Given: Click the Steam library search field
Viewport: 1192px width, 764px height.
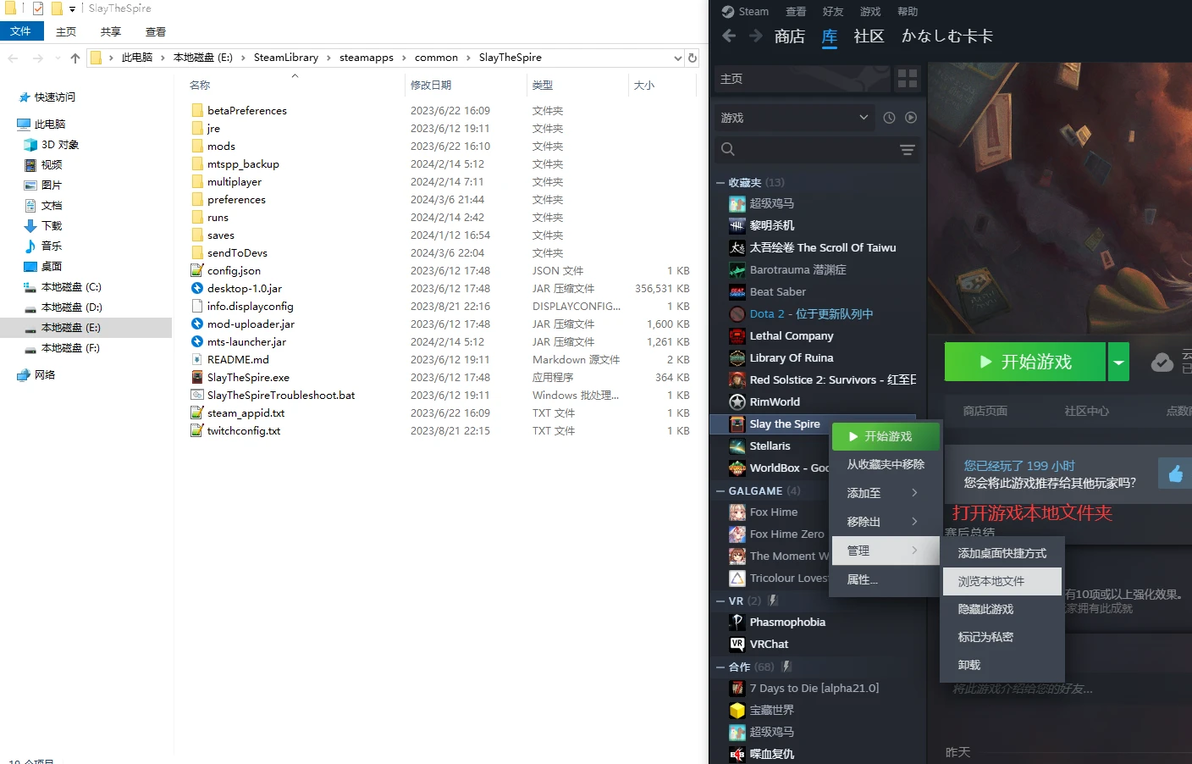Looking at the screenshot, I should tap(818, 150).
